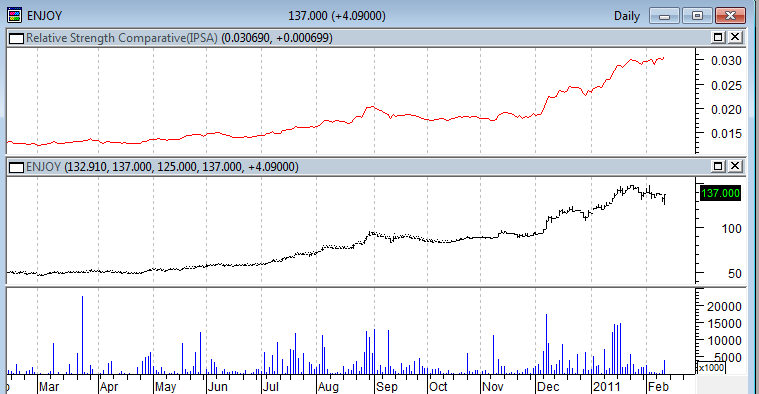Close the Relative Strength Comparative pane
The image size is (759, 394).
(x=735, y=37)
